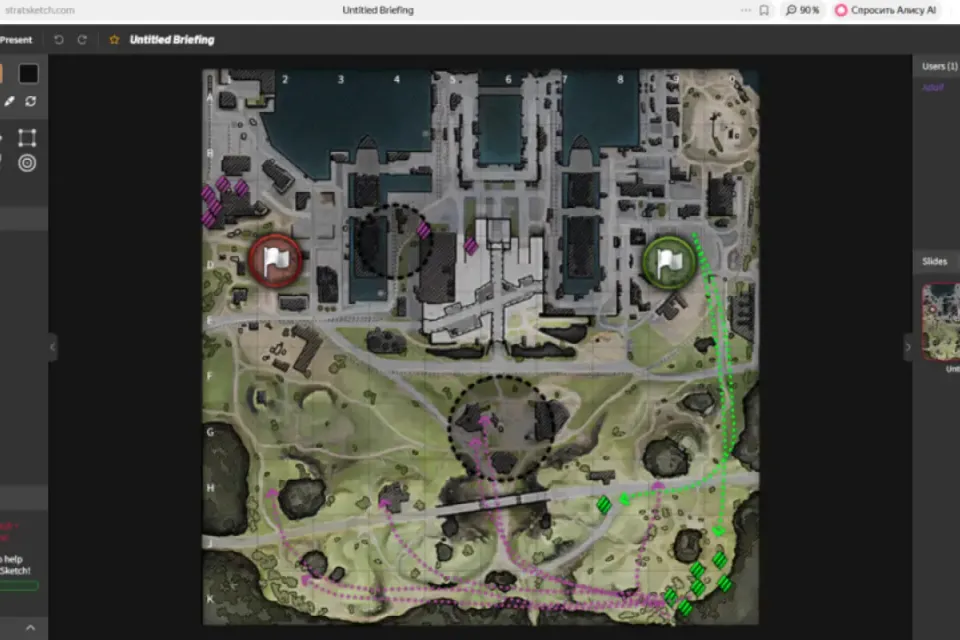Image resolution: width=960 pixels, height=640 pixels.
Task: Expand the bottom-left chevron panel
Action: 31,628
